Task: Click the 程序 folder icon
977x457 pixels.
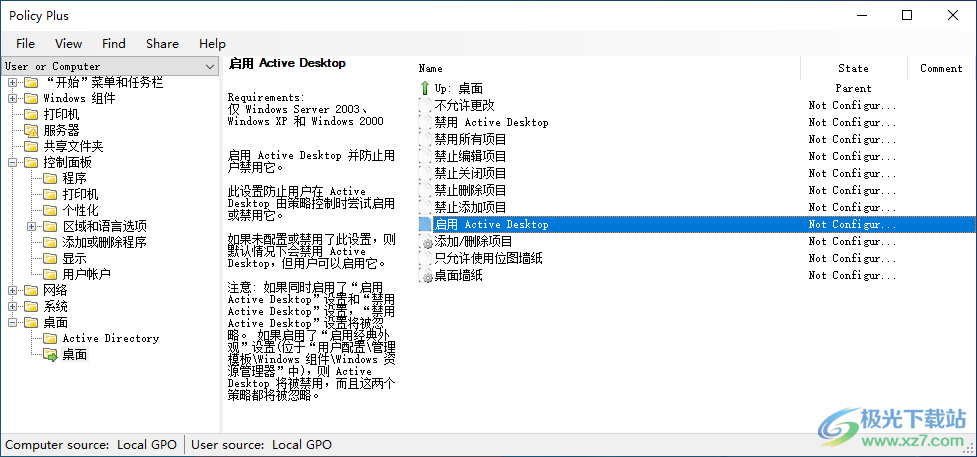Action: click(50, 178)
